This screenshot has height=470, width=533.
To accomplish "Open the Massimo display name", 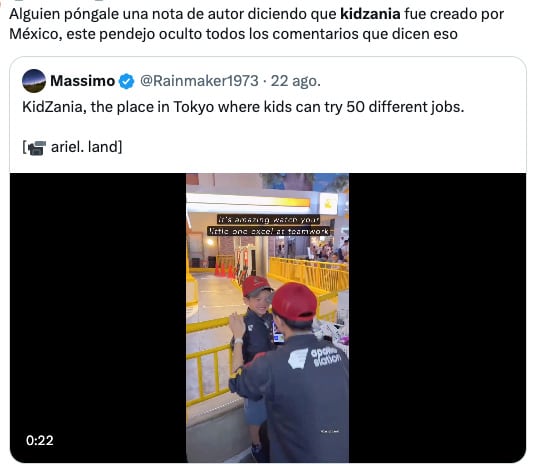I will tap(82, 81).
